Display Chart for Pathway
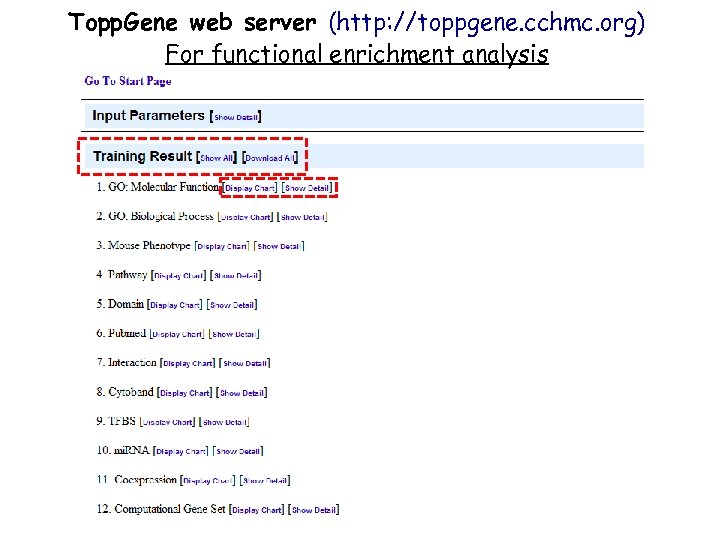This screenshot has height=540, width=720. 179,276
